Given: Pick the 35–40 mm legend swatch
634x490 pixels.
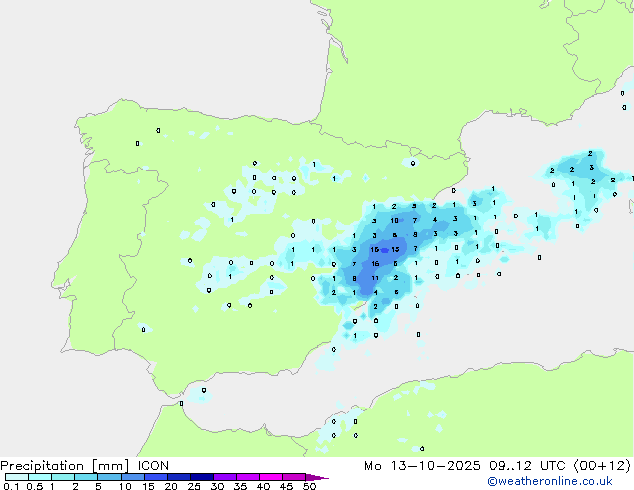Looking at the screenshot, I should pyautogui.click(x=248, y=477).
